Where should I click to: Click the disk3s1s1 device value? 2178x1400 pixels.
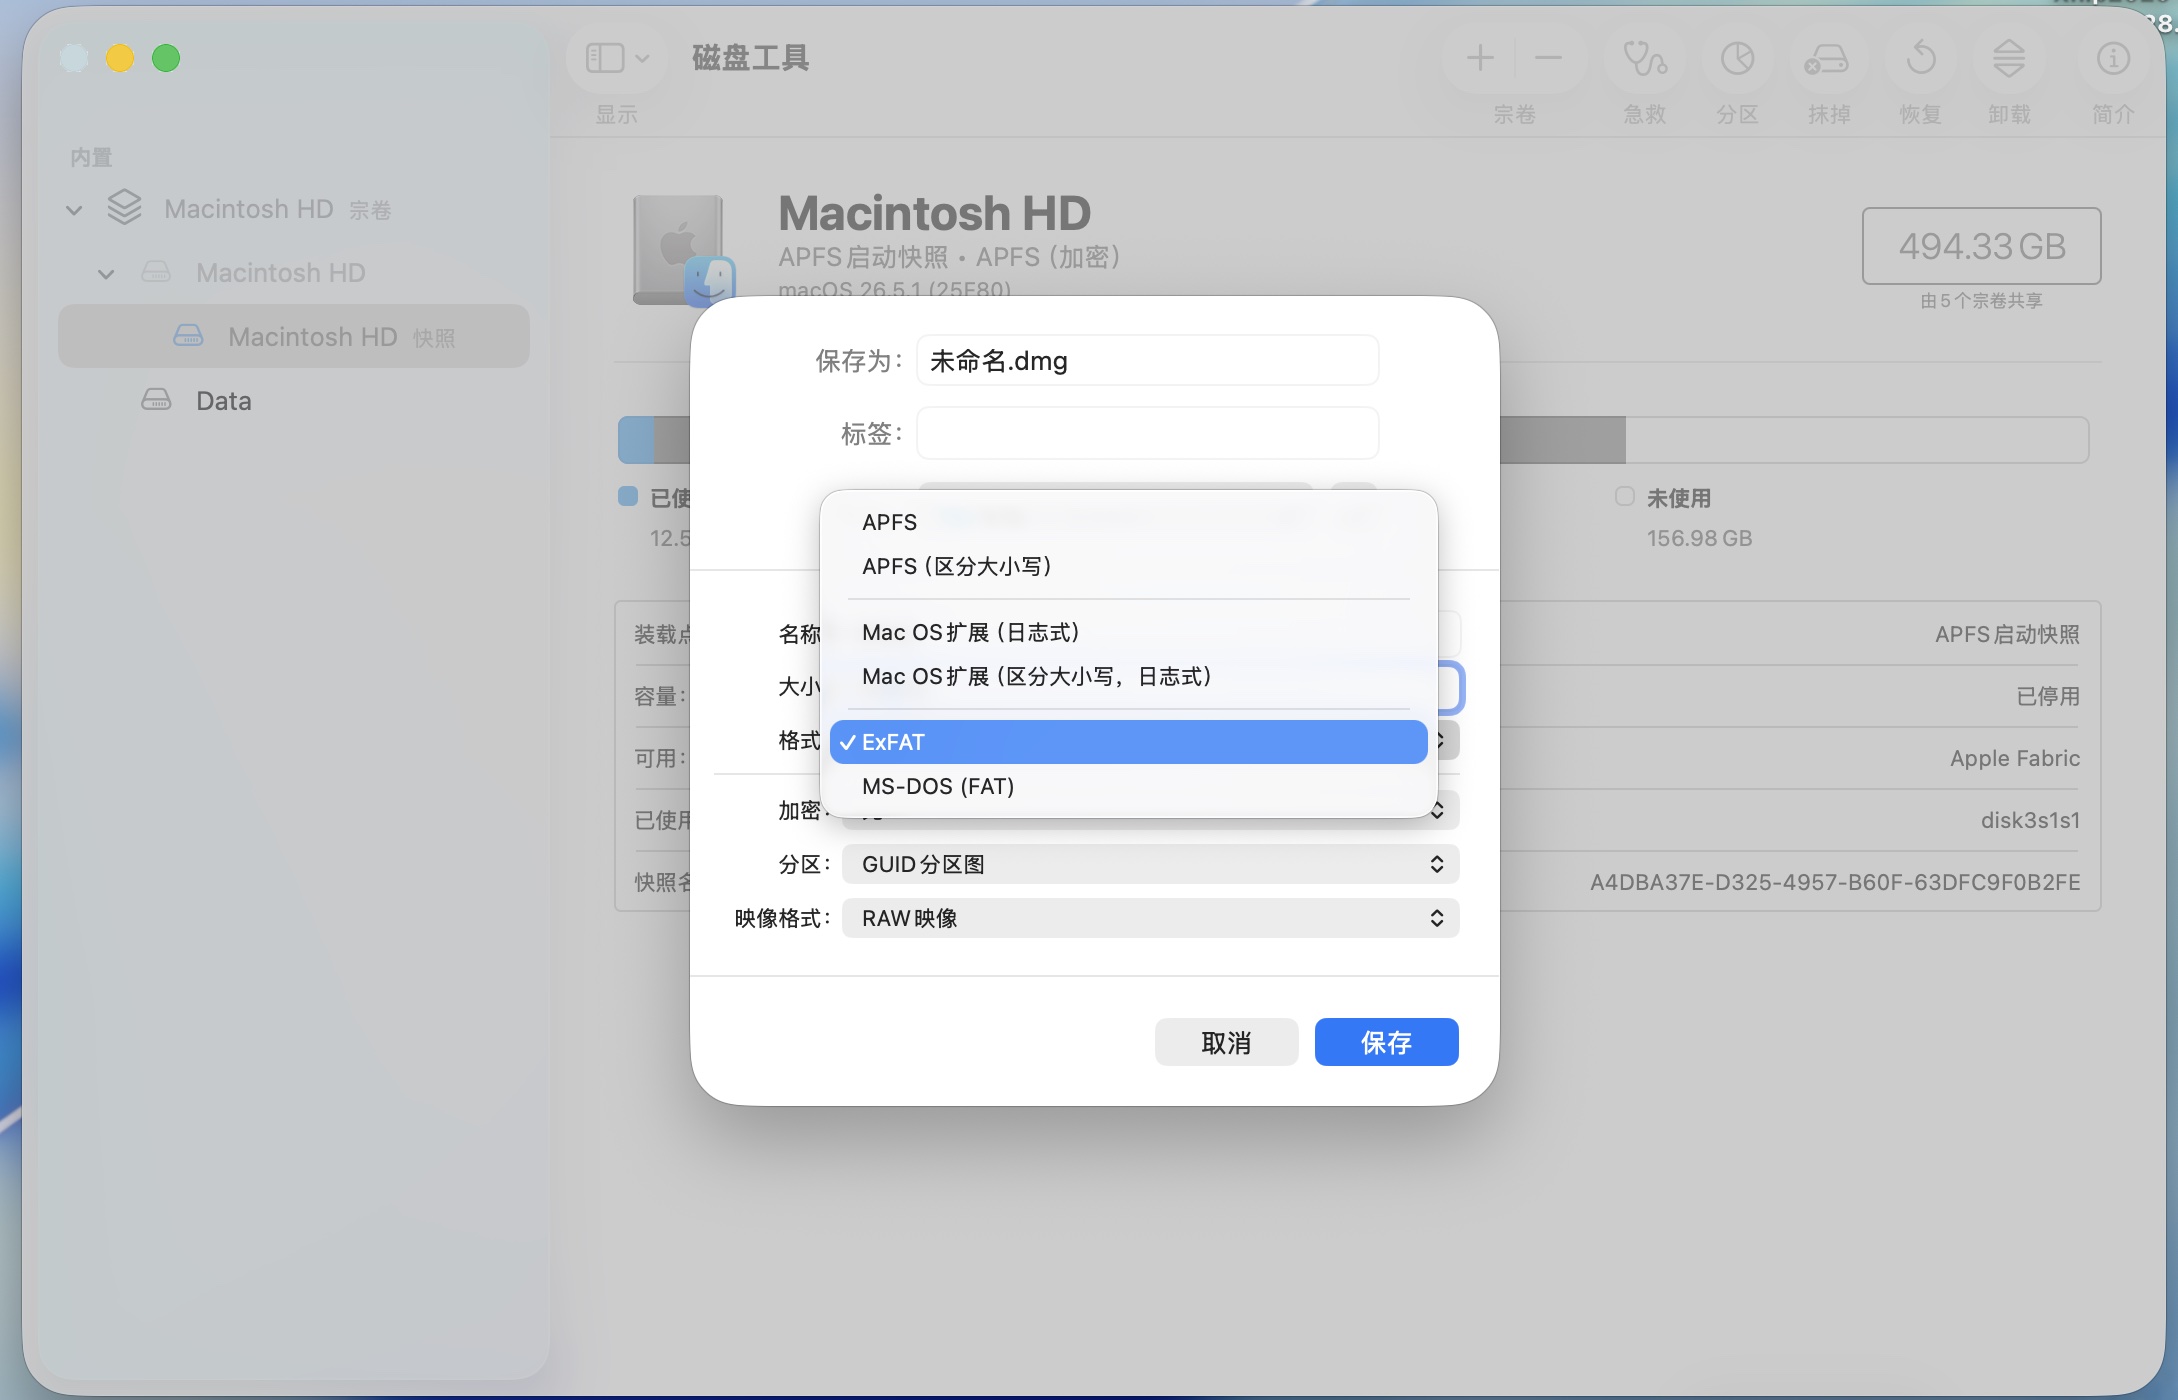click(x=2030, y=820)
